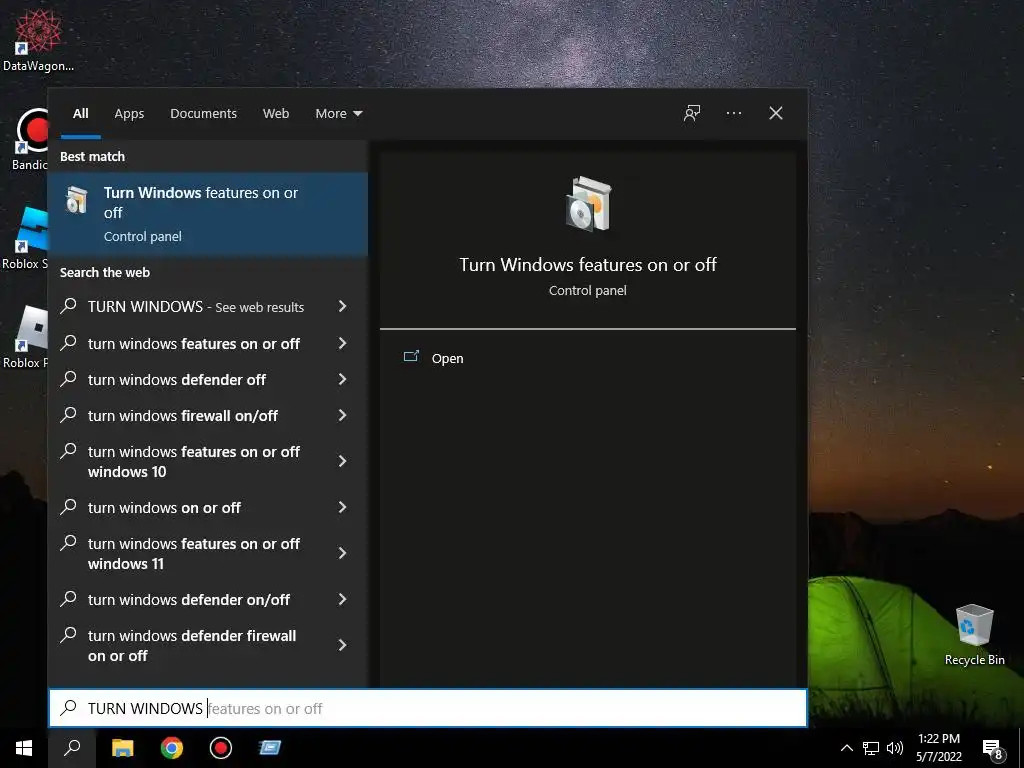Screen dimensions: 1024x768
Task: Launch Google Chrome from the taskbar
Action: tap(172, 748)
